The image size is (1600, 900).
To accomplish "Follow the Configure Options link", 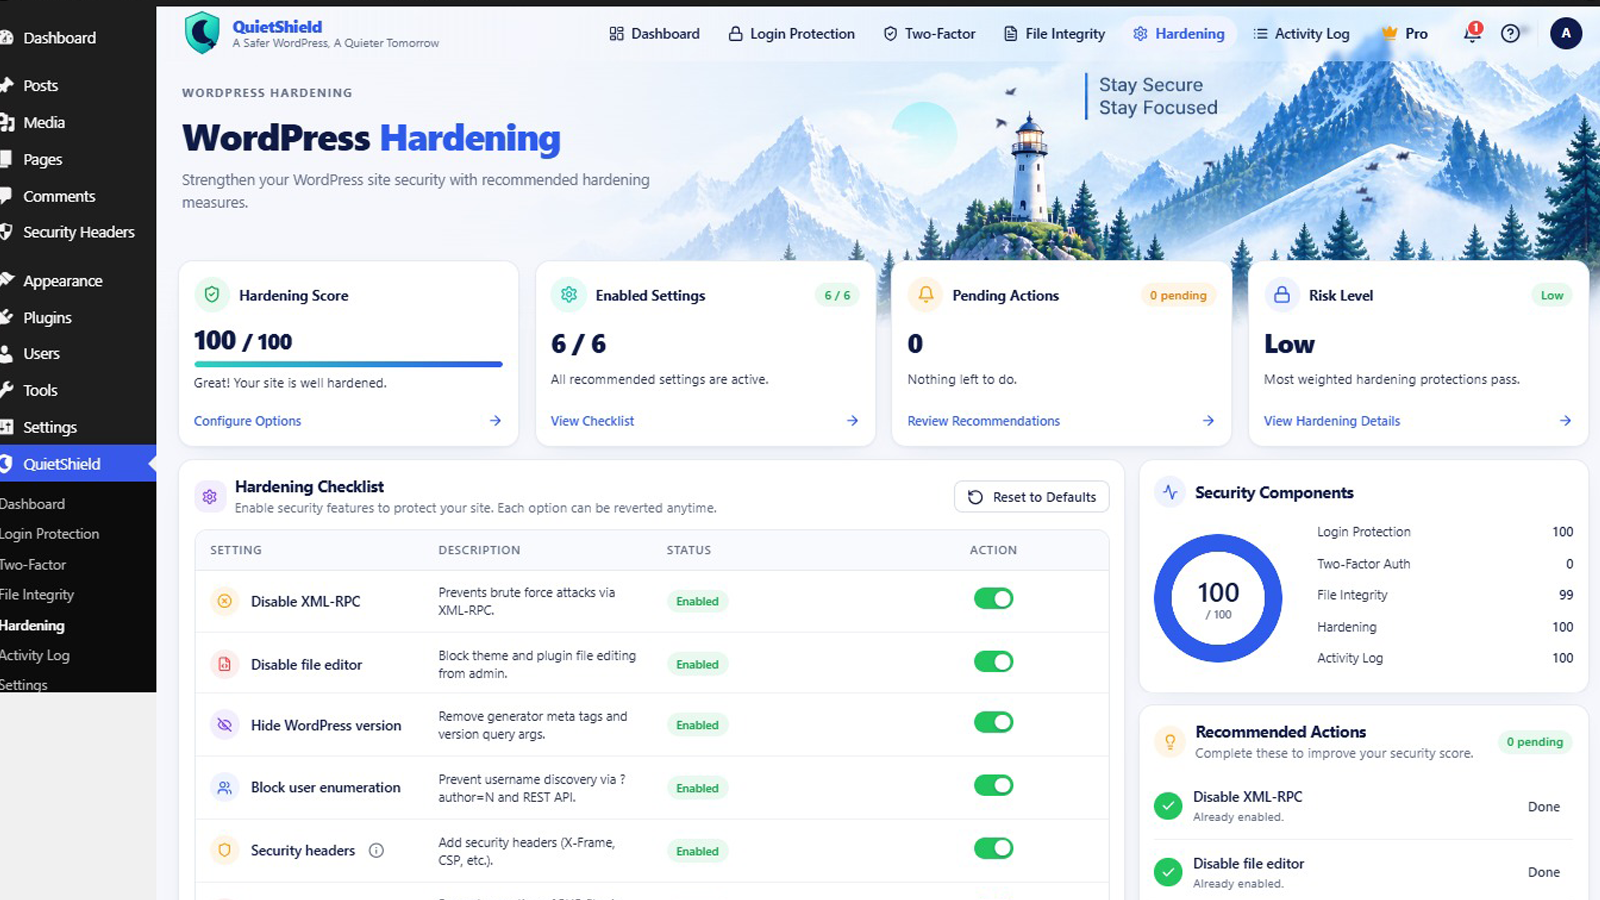I will (x=247, y=421).
